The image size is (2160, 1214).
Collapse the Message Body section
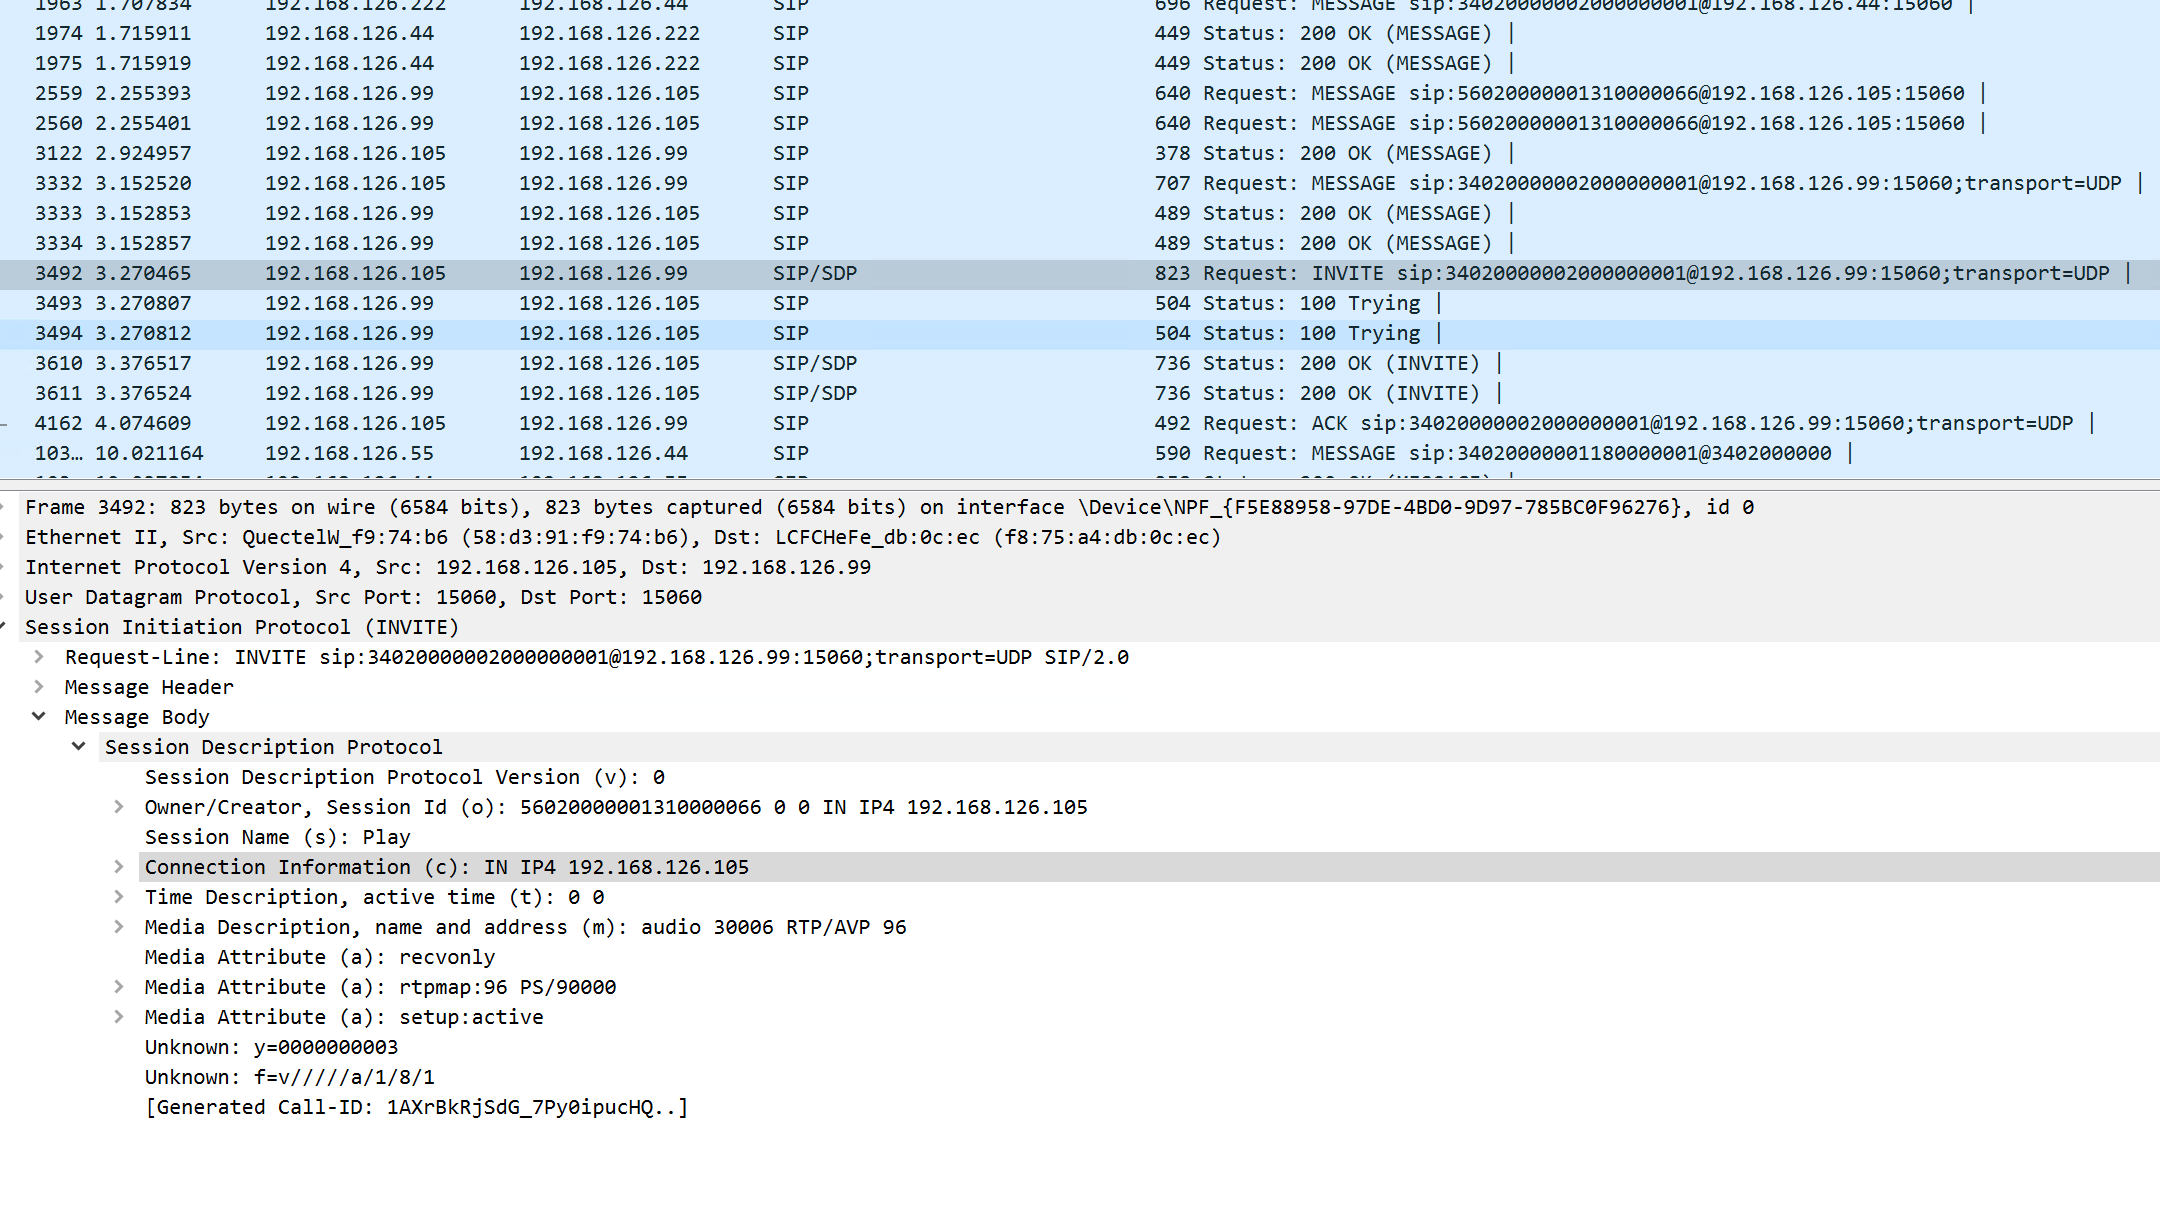39,716
